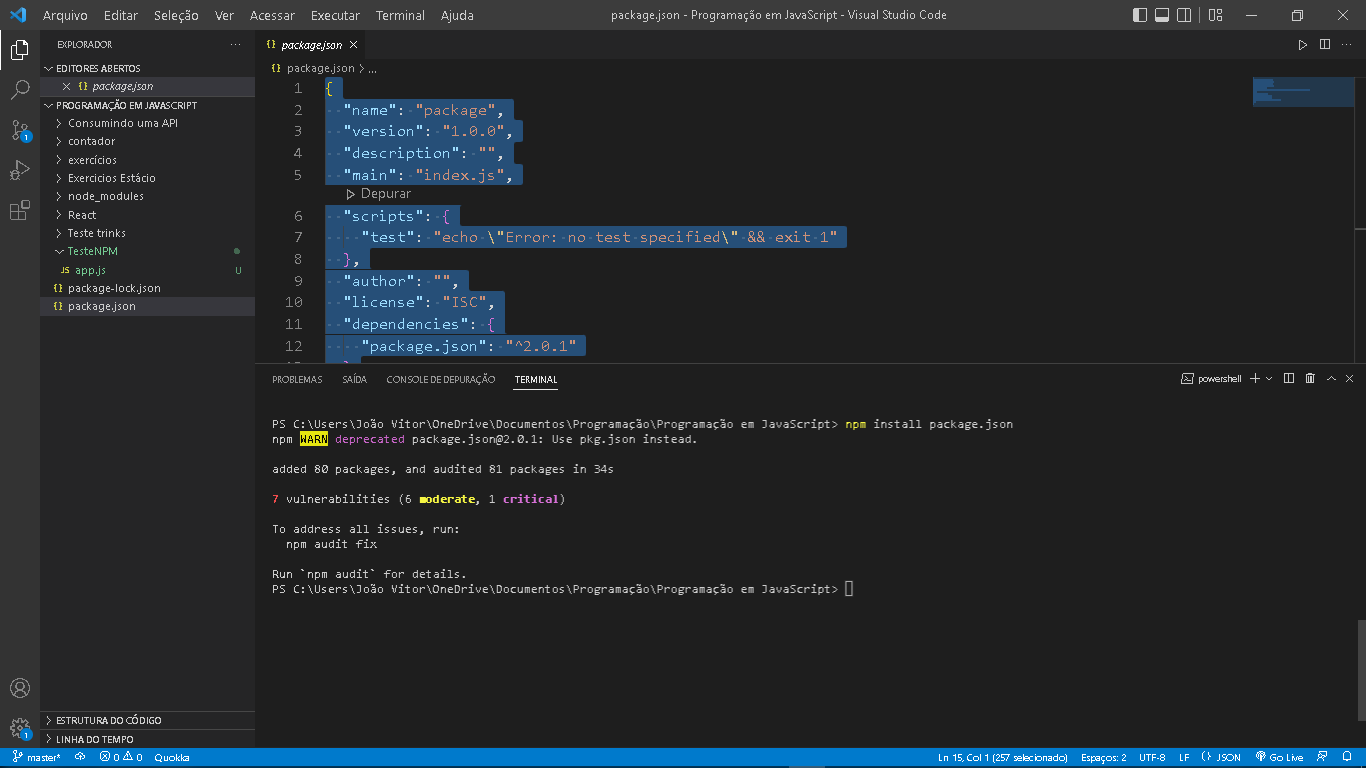1366x768 pixels.
Task: Expand the node_modules folder
Action: 147,196
